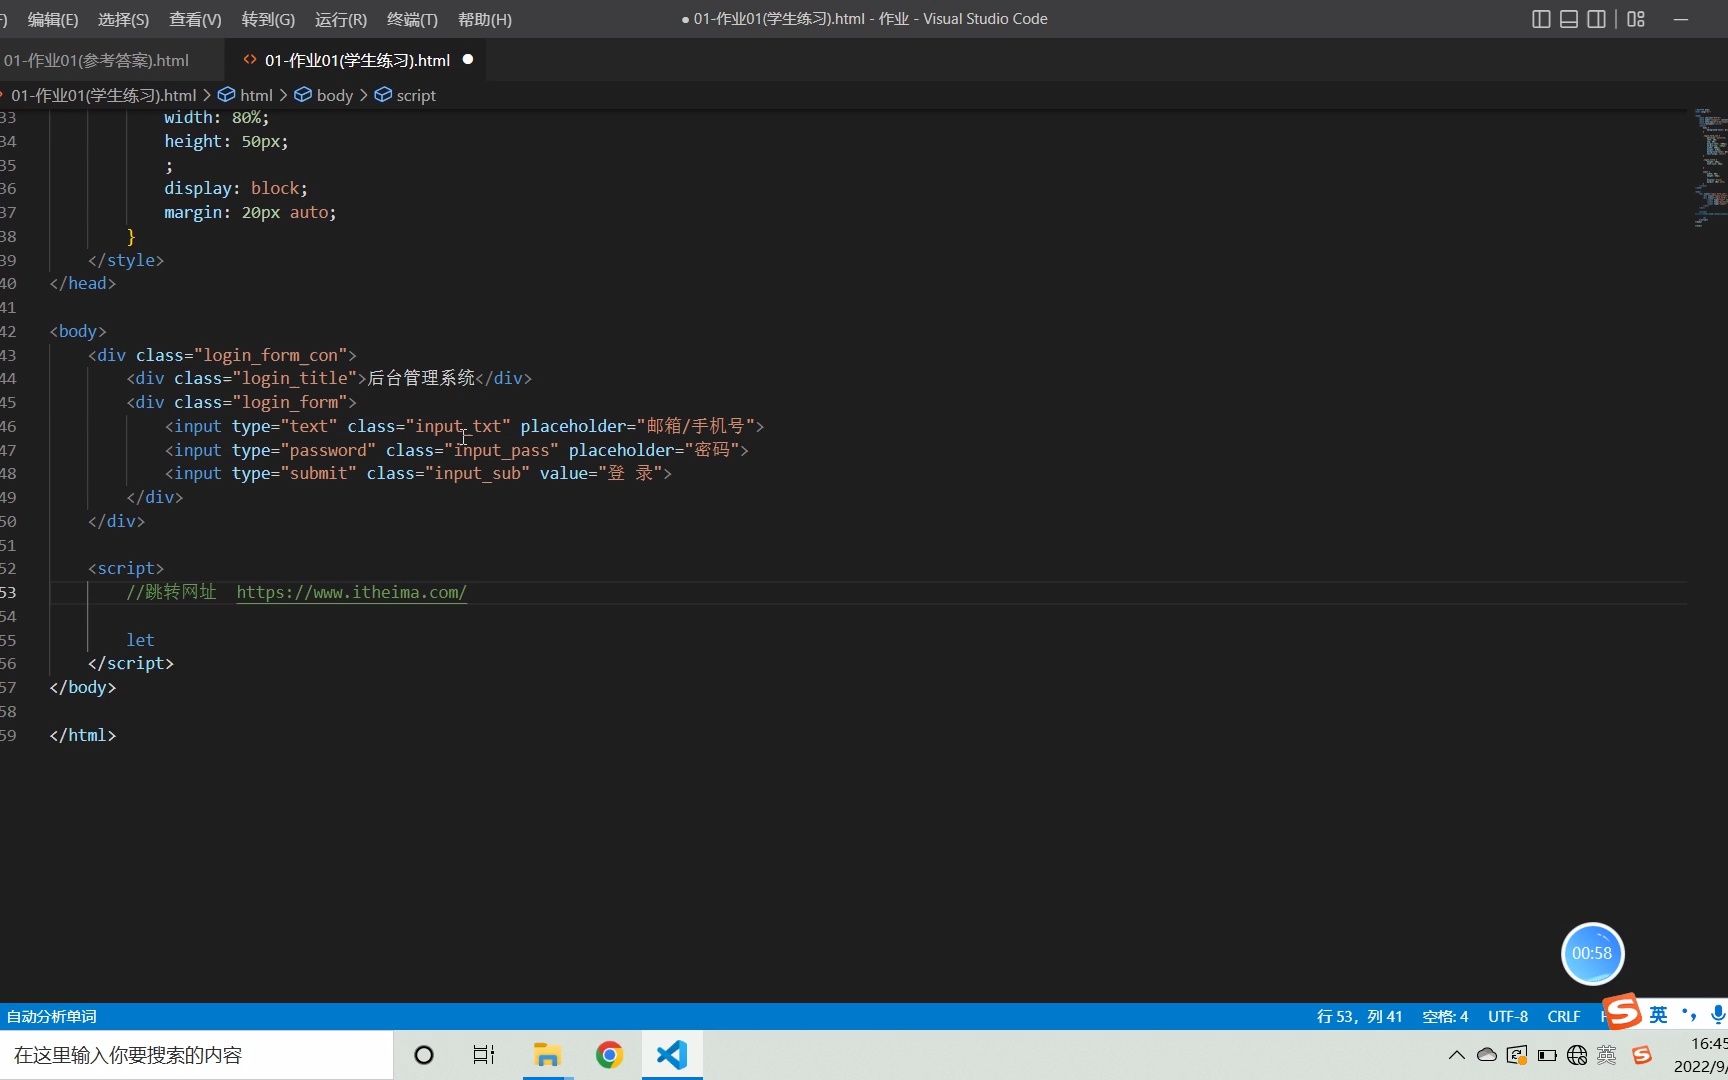Change file encoding UTF-8
This screenshot has width=1728, height=1080.
[x=1507, y=1016]
